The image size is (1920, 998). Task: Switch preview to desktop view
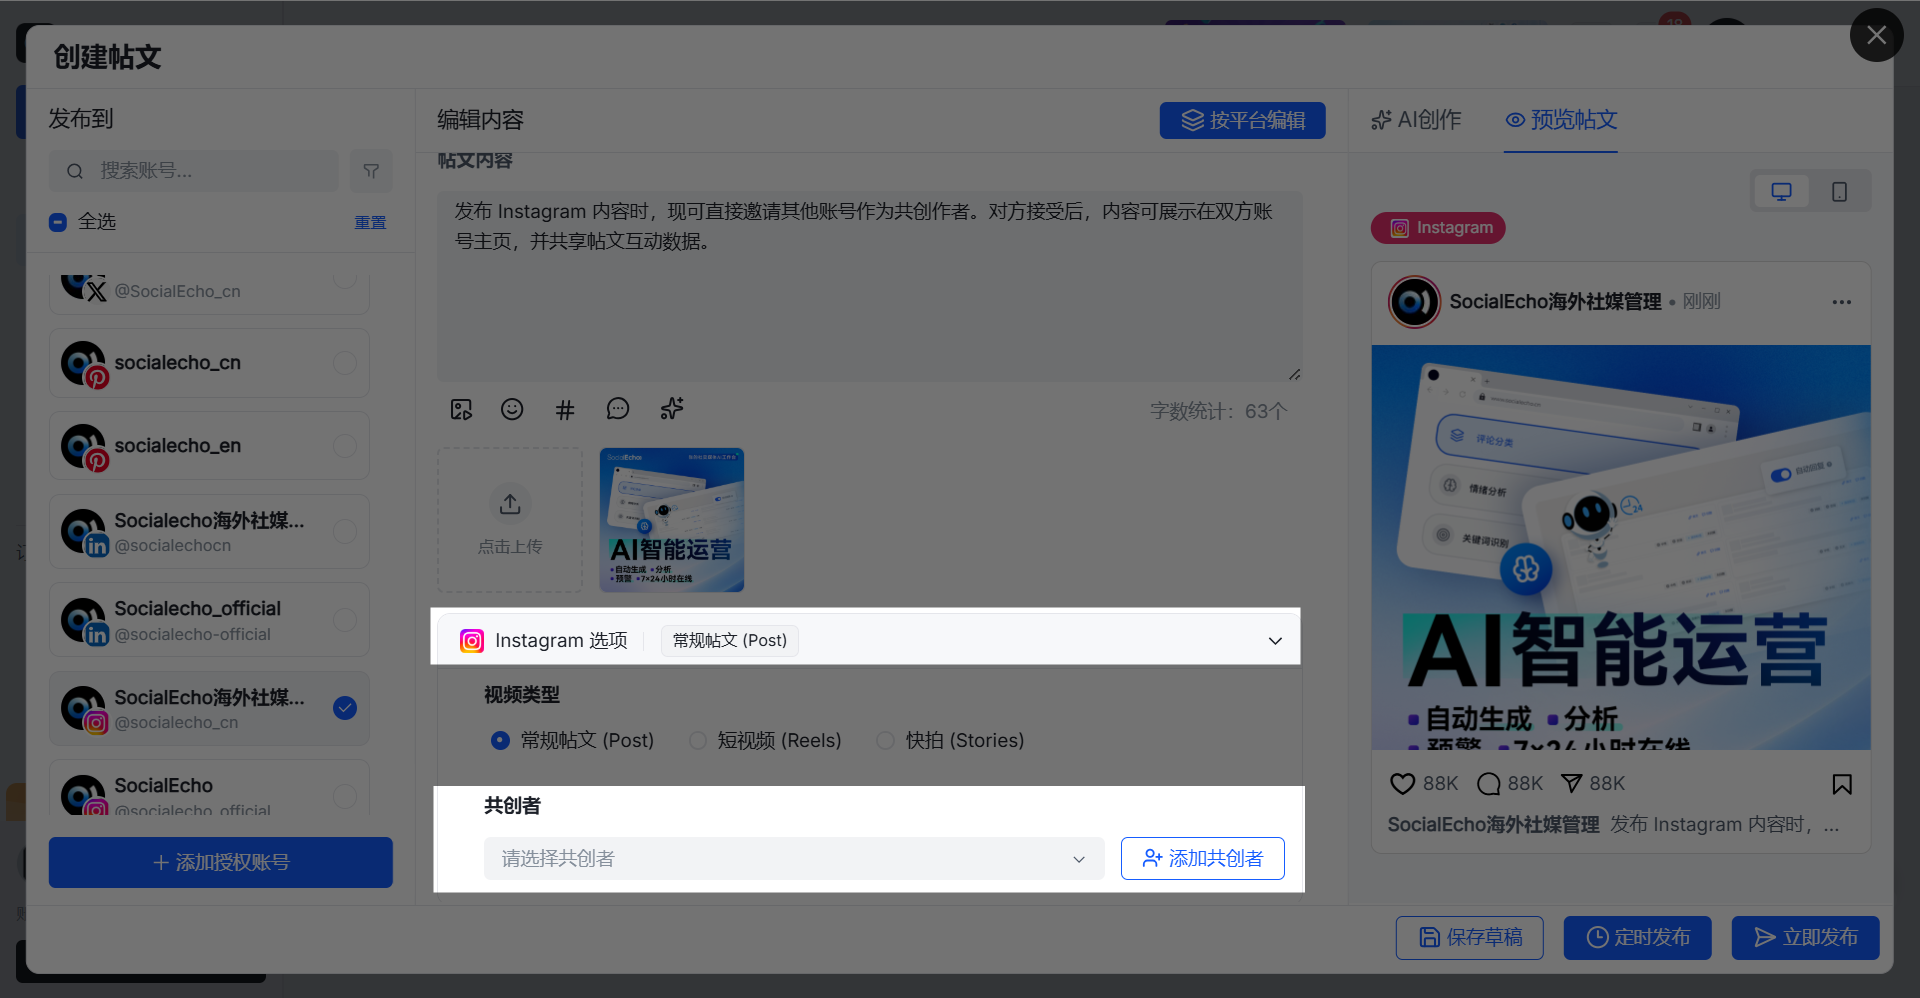[1782, 191]
